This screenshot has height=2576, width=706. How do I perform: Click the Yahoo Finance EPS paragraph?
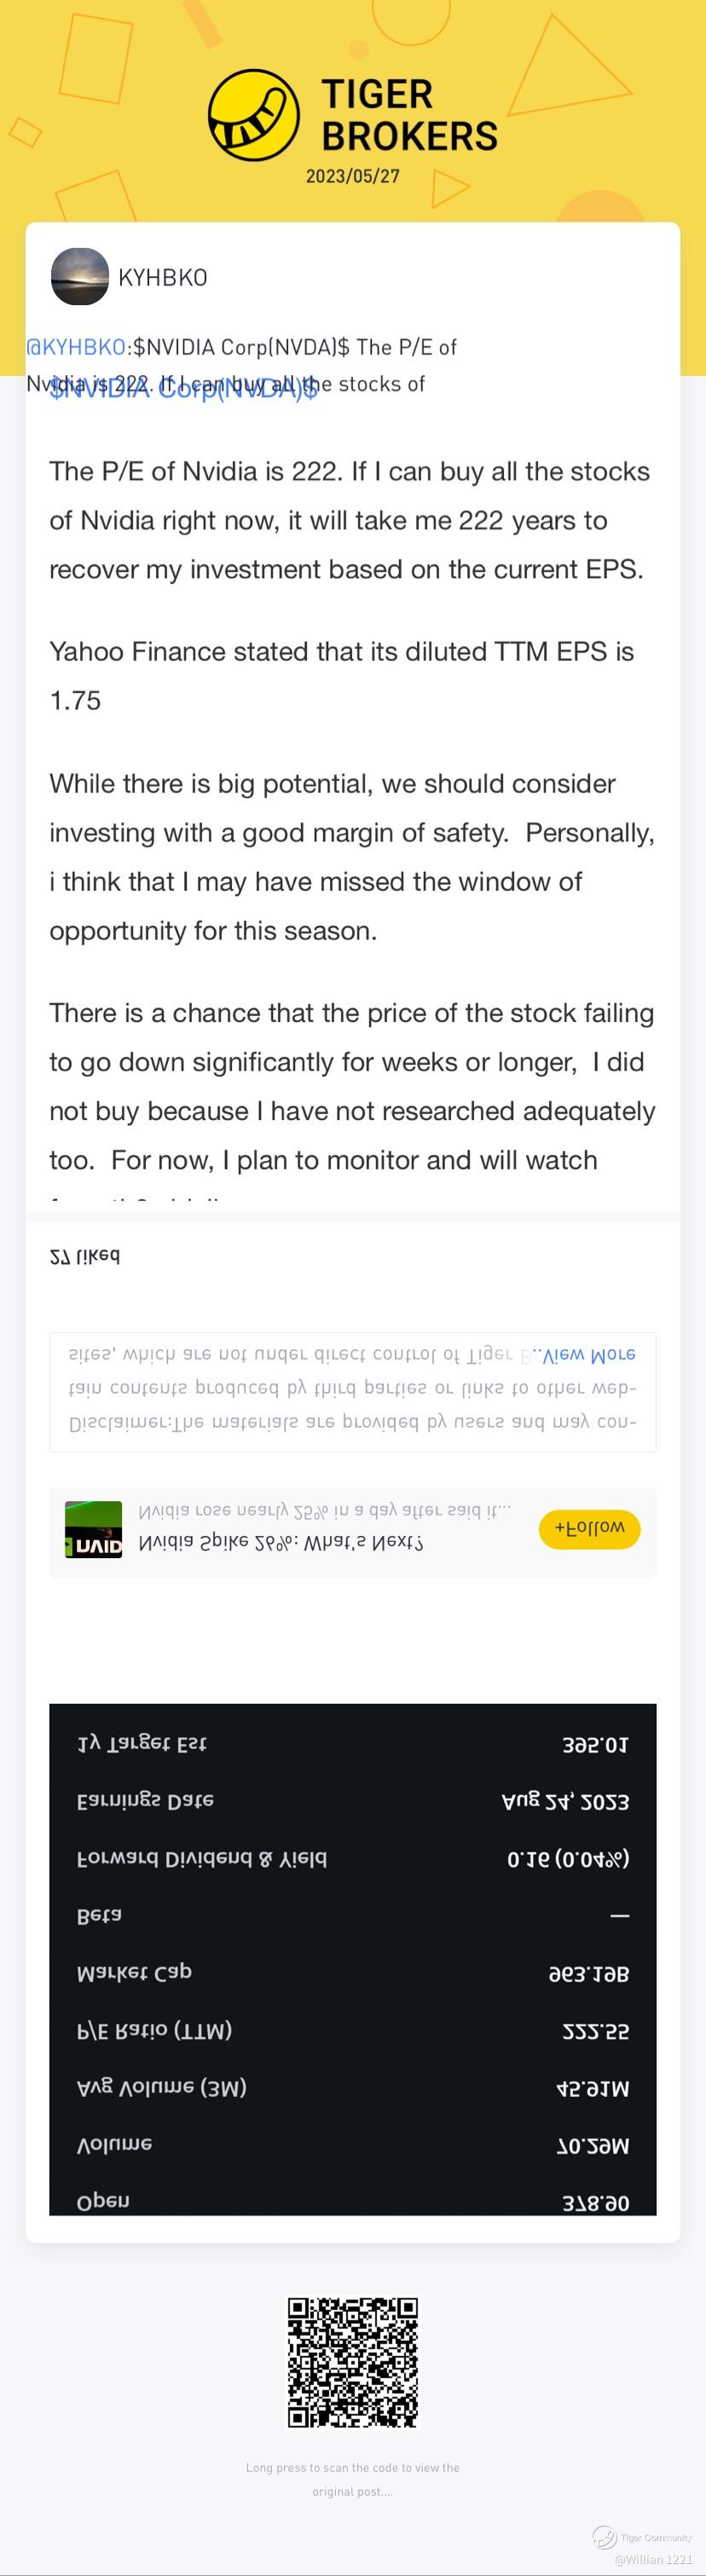tap(342, 676)
